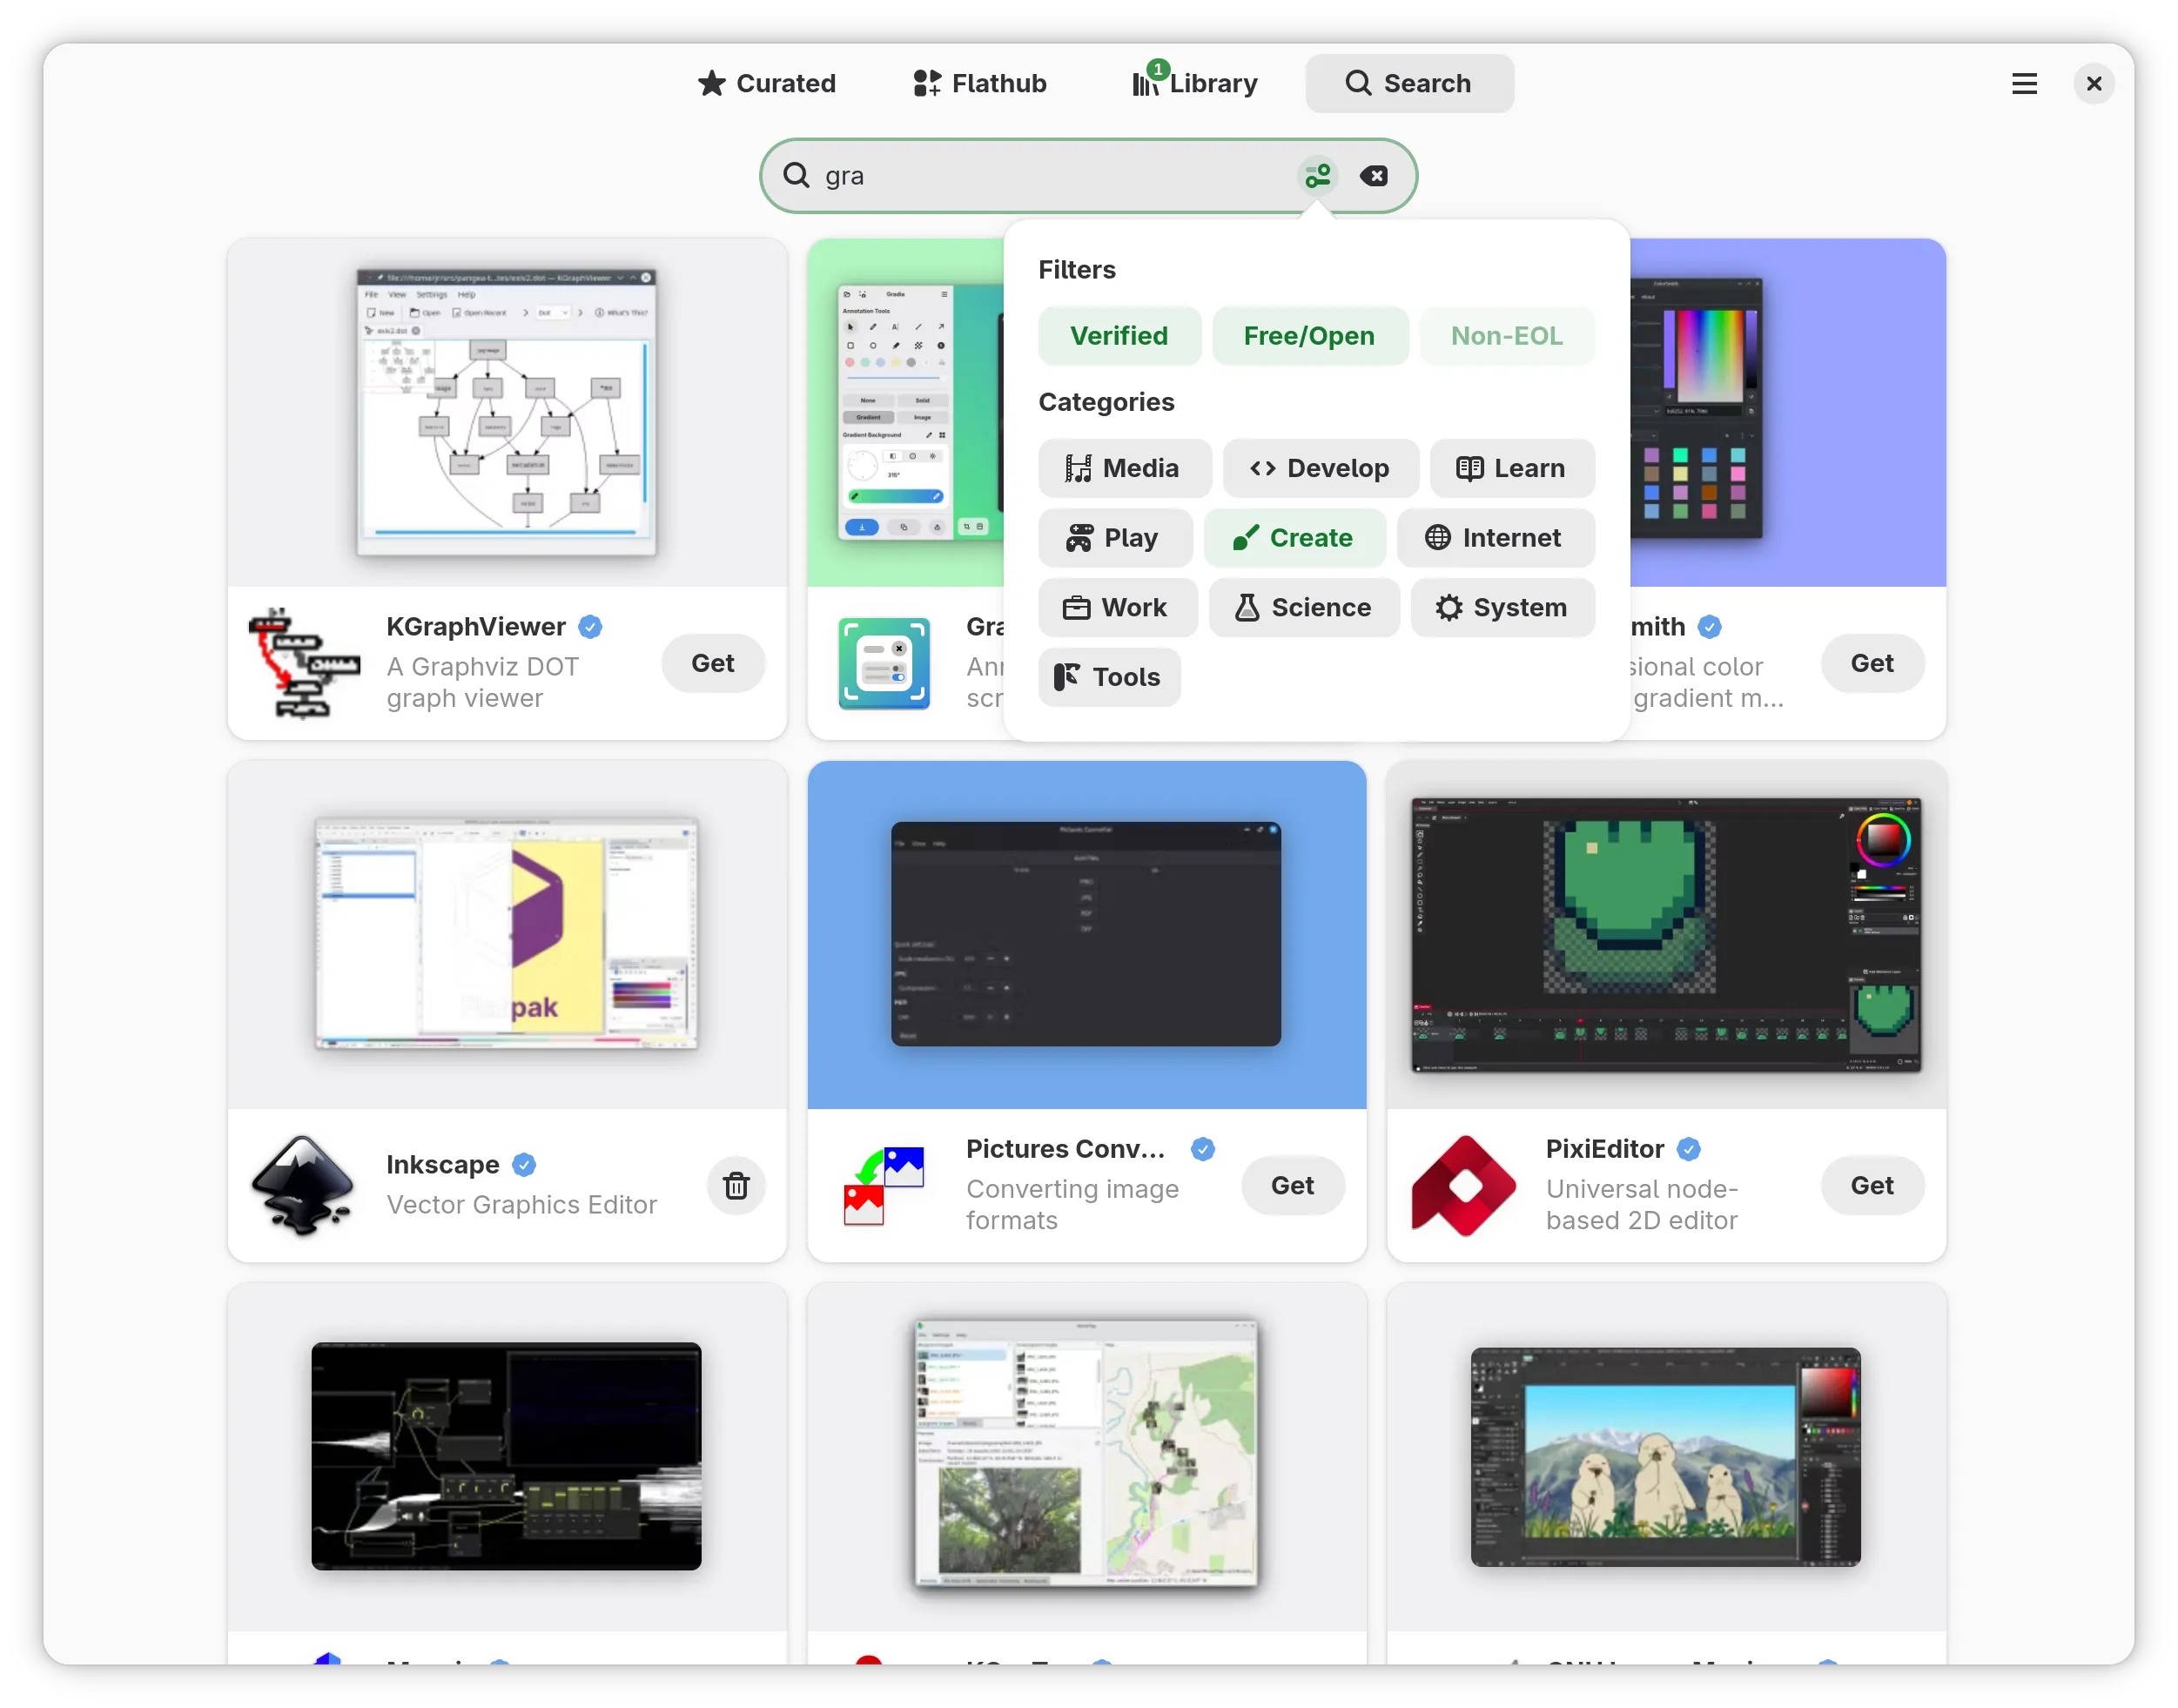This screenshot has height=1708, width=2178.
Task: Click the Pictures Converter app icon
Action: click(x=884, y=1185)
